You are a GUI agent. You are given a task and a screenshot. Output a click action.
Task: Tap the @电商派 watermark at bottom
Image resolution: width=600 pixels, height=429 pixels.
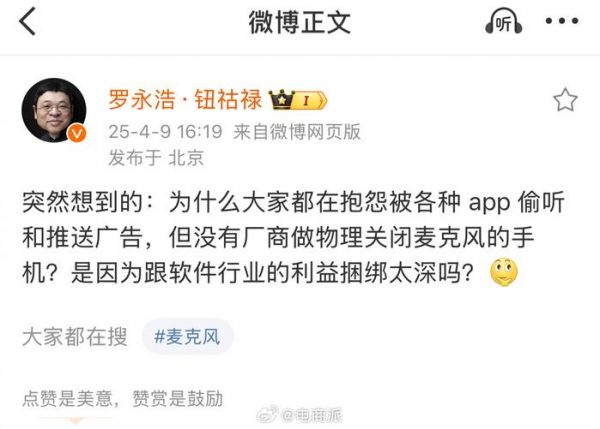(x=312, y=415)
